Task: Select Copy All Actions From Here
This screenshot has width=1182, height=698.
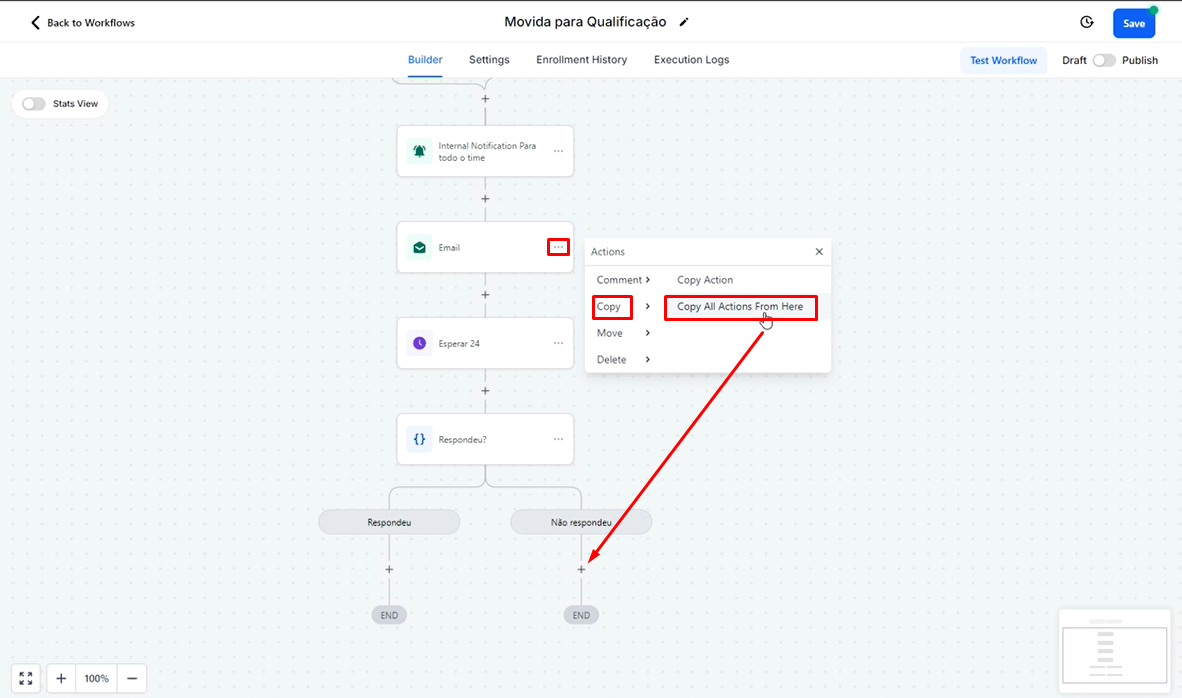Action: 740,307
